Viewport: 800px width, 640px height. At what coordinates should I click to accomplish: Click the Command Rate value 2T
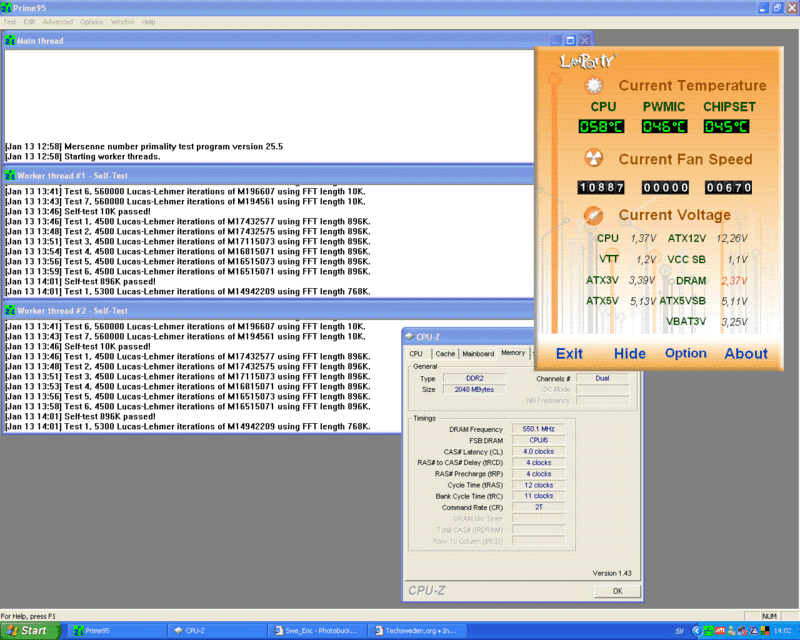pyautogui.click(x=538, y=507)
